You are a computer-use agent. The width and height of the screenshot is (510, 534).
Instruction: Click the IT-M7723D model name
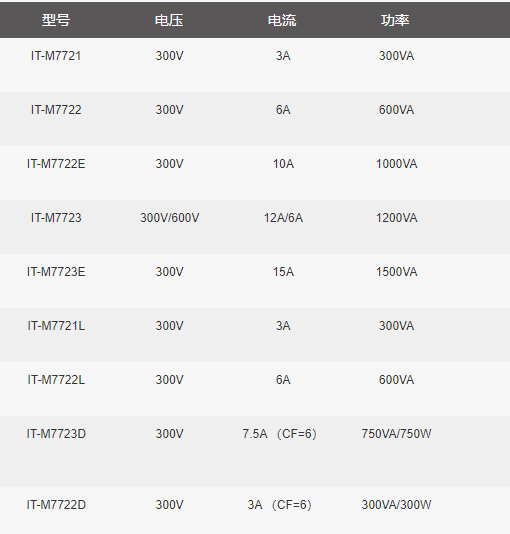coord(56,434)
